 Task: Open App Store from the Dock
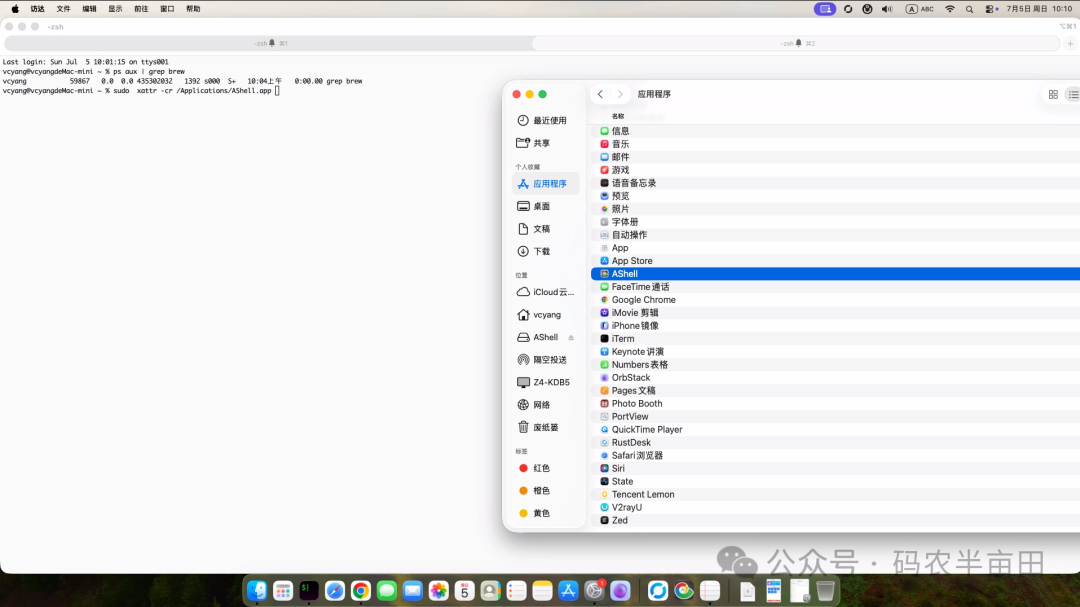point(568,590)
